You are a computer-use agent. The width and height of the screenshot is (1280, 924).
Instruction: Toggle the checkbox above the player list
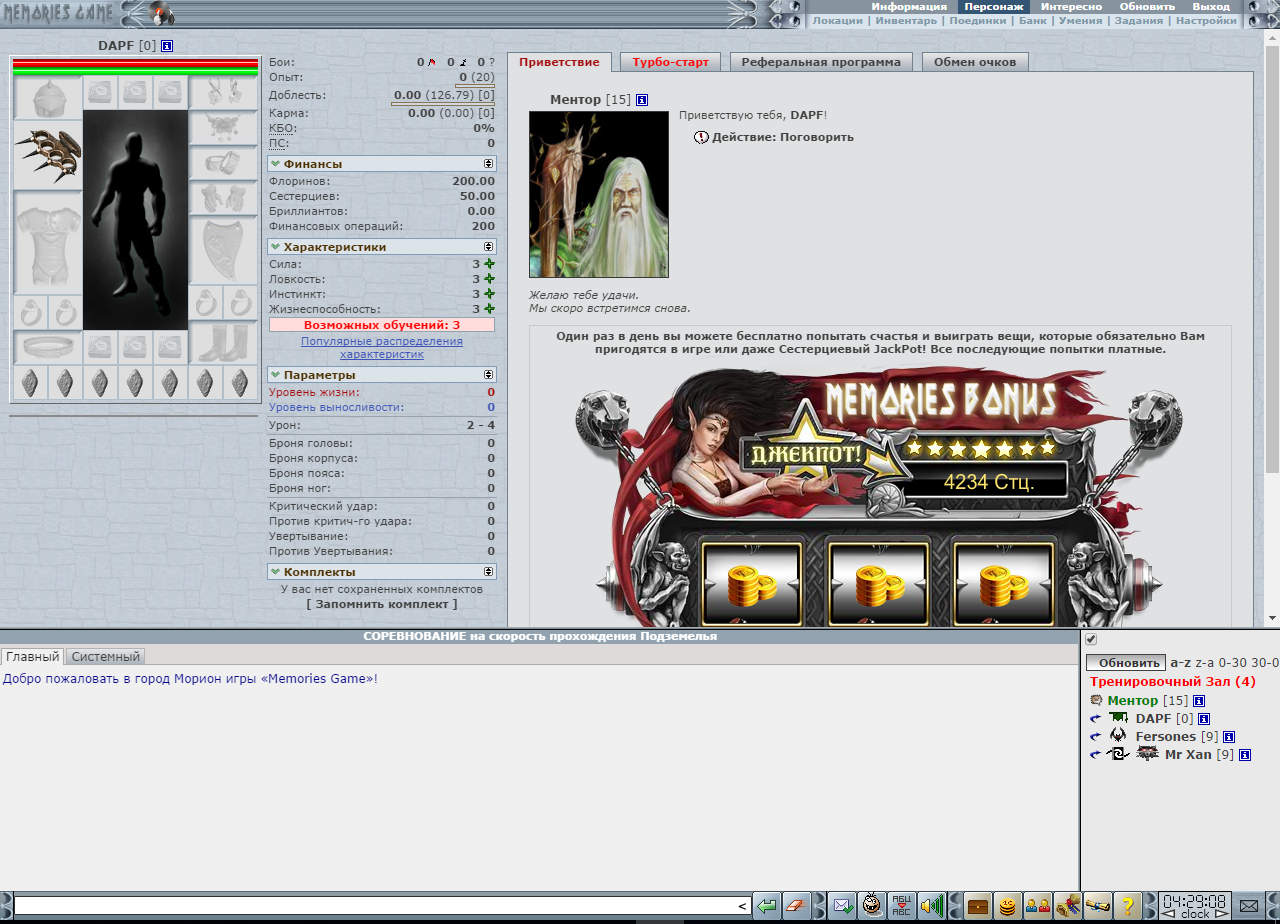click(x=1091, y=640)
